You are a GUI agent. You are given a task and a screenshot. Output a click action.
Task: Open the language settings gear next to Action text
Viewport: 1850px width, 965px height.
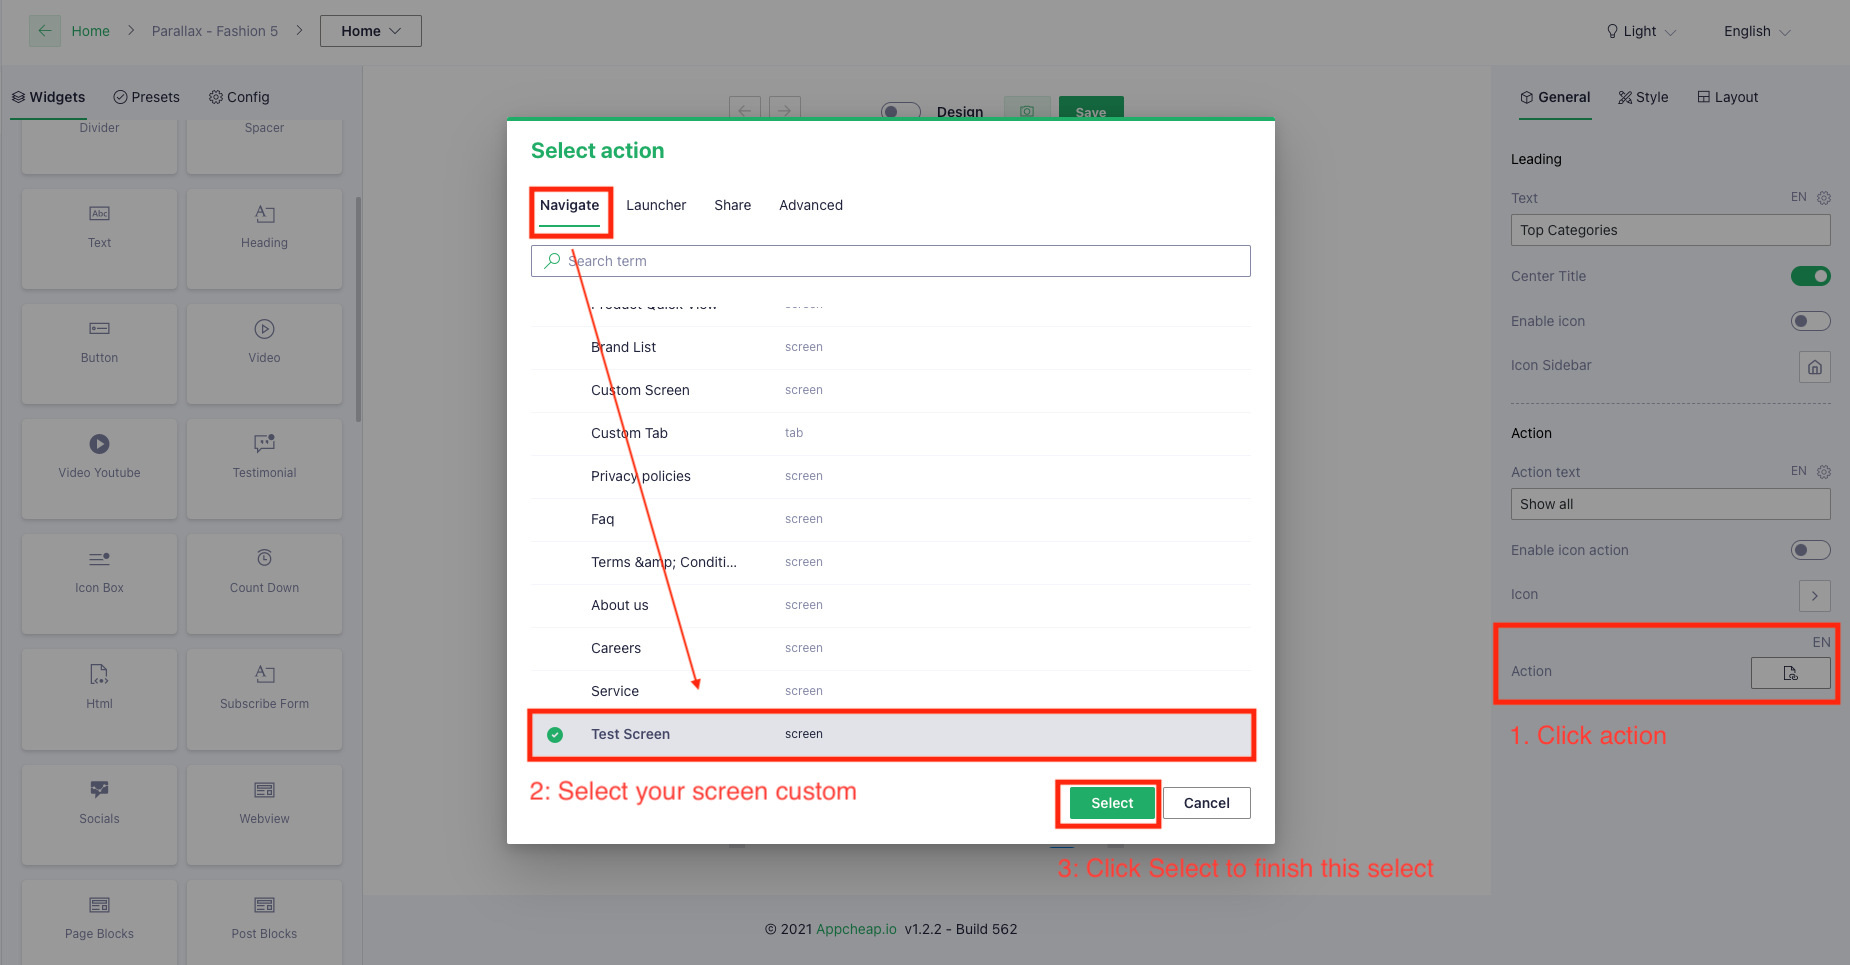1822,471
